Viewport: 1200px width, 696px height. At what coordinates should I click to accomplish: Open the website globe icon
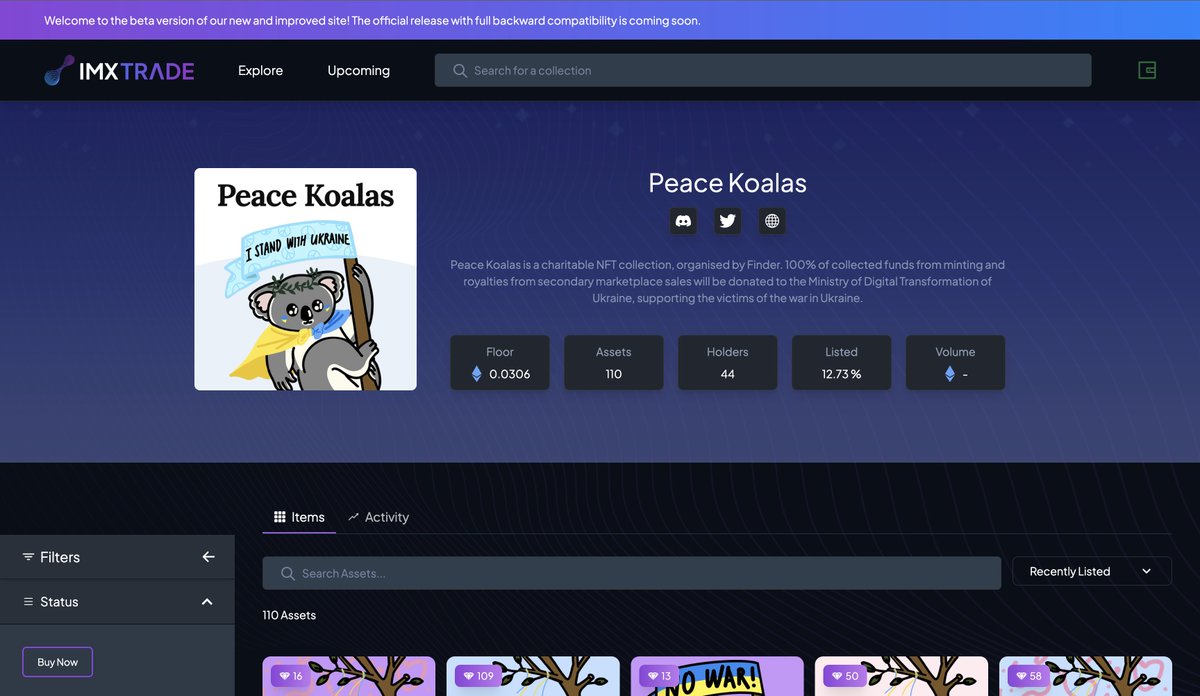tap(772, 221)
